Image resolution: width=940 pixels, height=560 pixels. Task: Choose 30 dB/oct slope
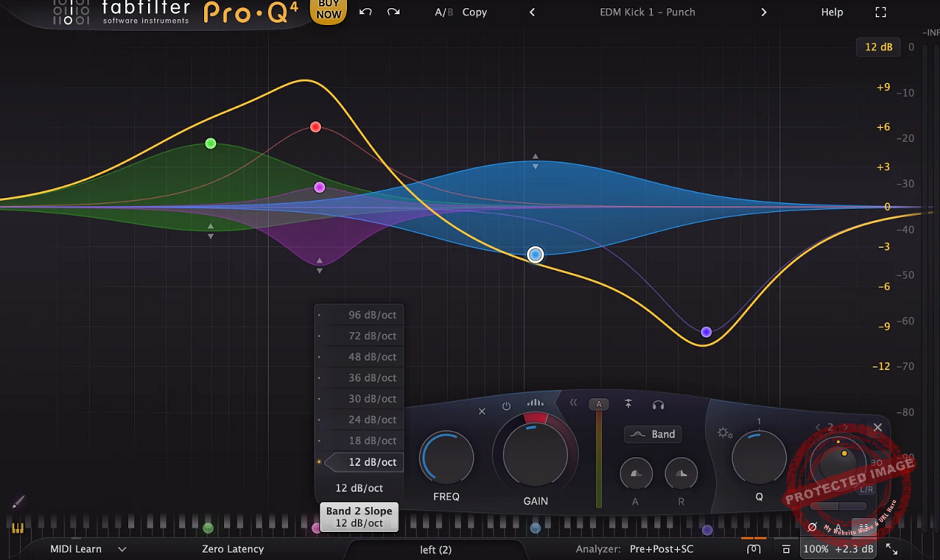point(359,399)
